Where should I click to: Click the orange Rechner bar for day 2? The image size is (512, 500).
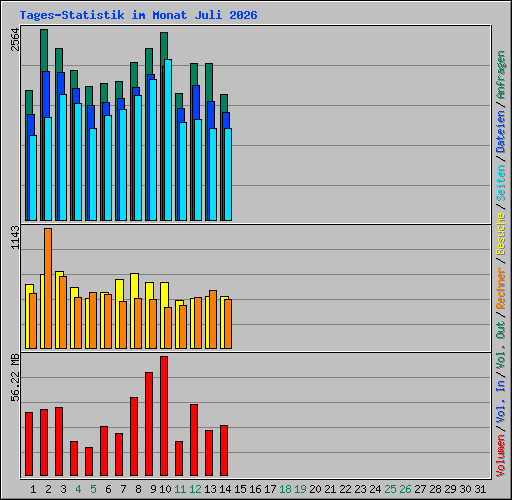click(48, 288)
